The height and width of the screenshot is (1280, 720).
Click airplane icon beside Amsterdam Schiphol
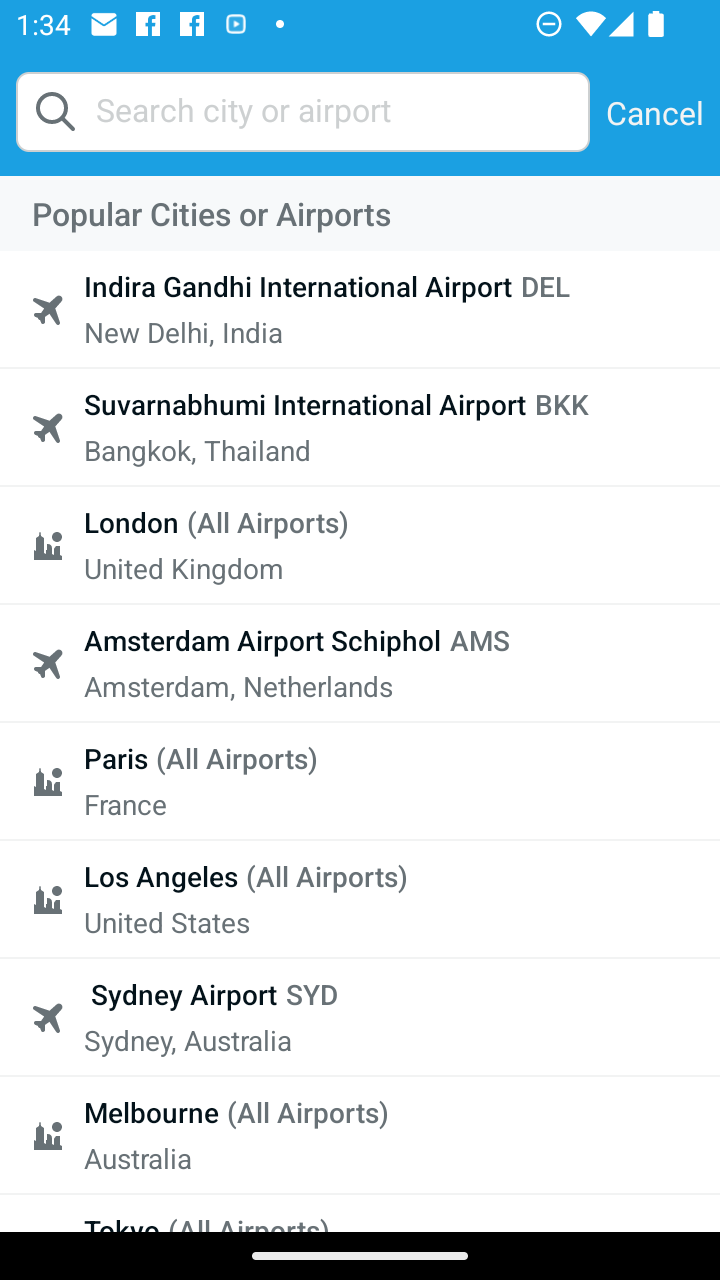[x=48, y=664]
